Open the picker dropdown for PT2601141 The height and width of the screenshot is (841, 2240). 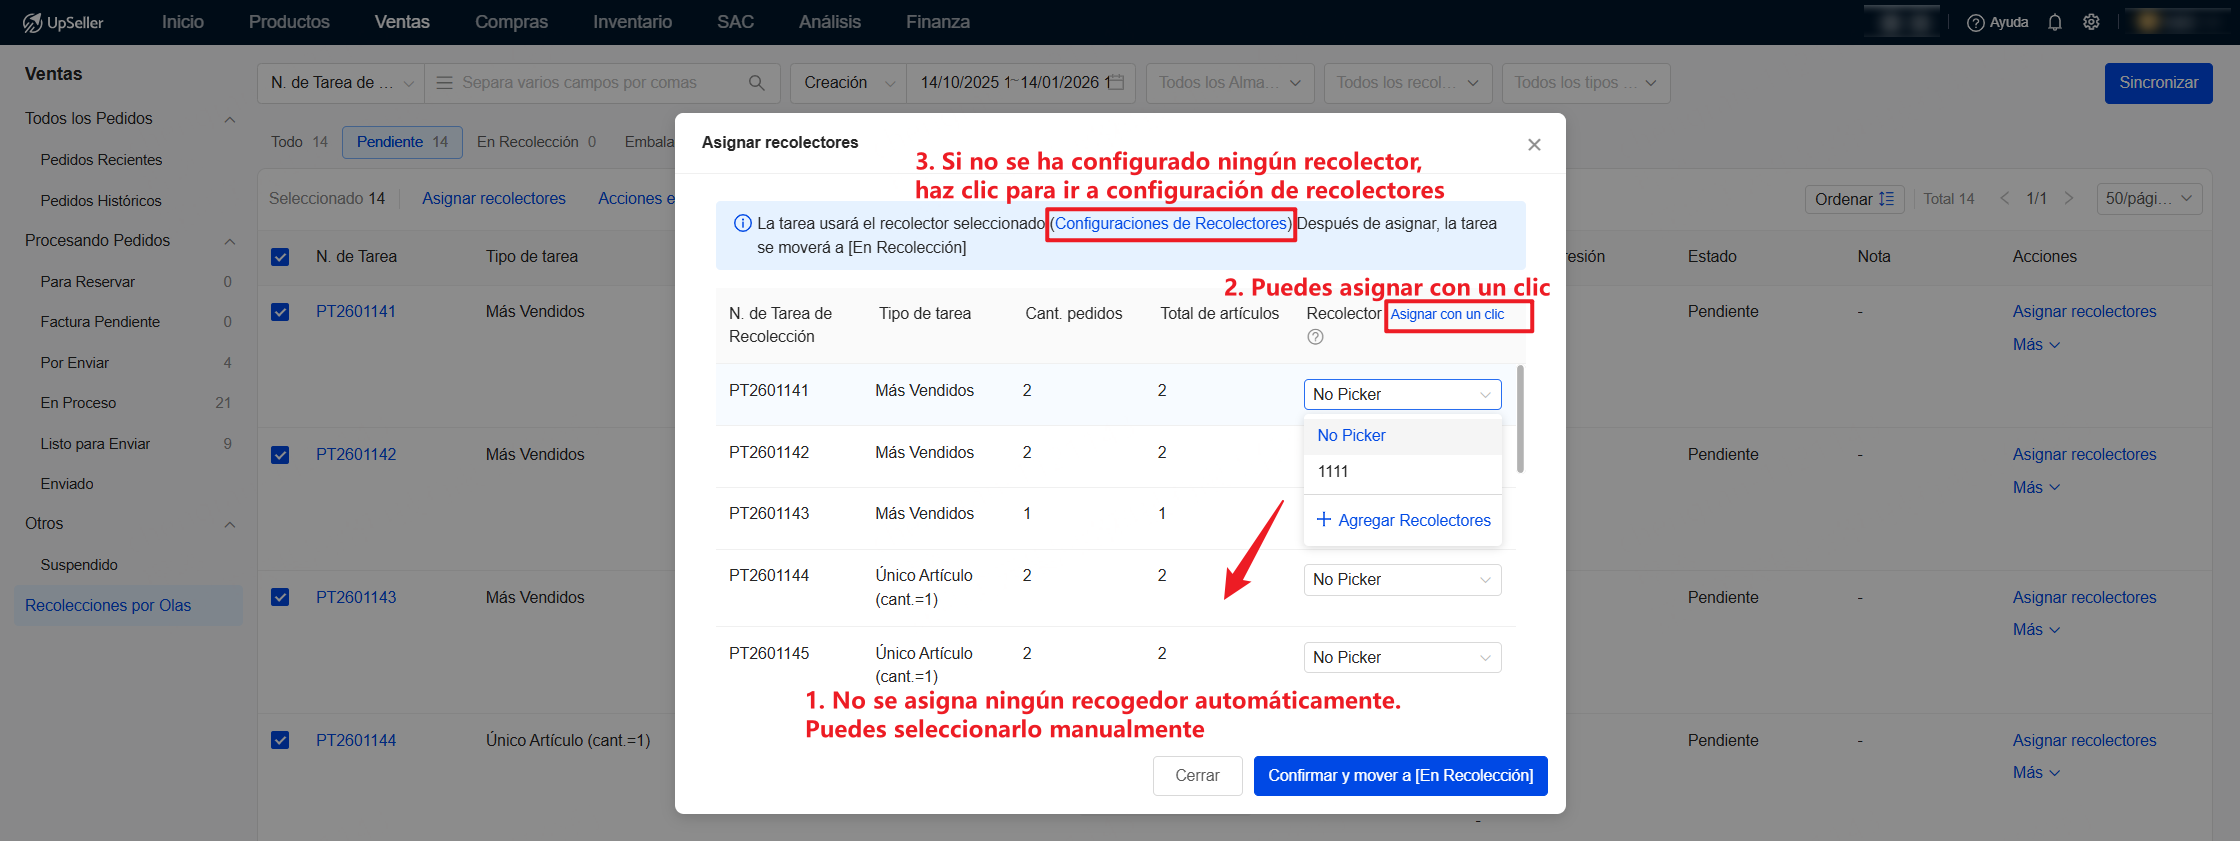1402,394
